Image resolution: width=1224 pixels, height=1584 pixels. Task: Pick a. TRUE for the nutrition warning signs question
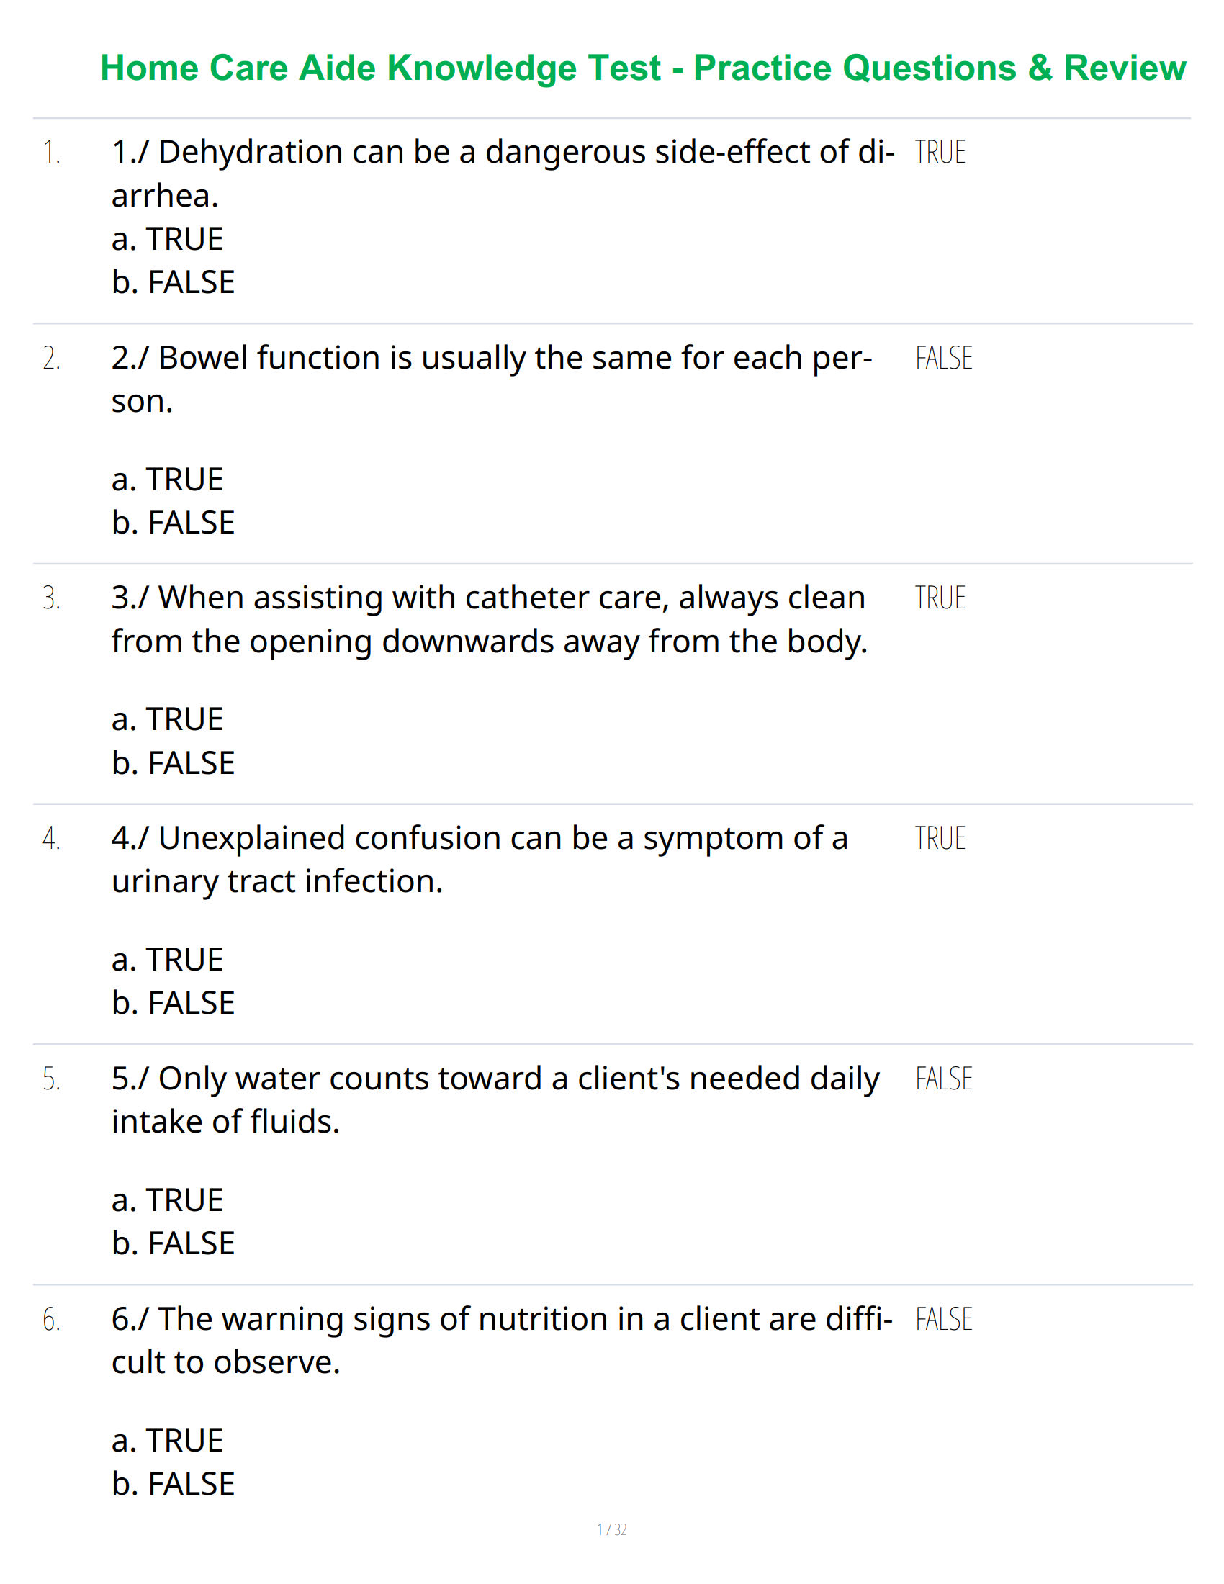[x=167, y=1441]
